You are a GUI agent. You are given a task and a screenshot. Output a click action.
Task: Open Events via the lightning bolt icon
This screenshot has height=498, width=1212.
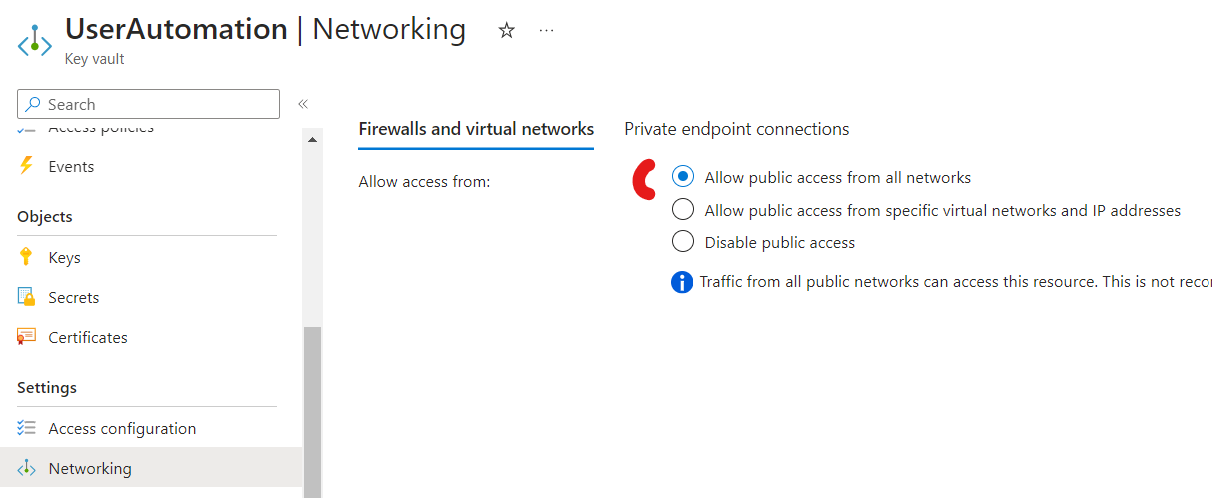tap(26, 166)
